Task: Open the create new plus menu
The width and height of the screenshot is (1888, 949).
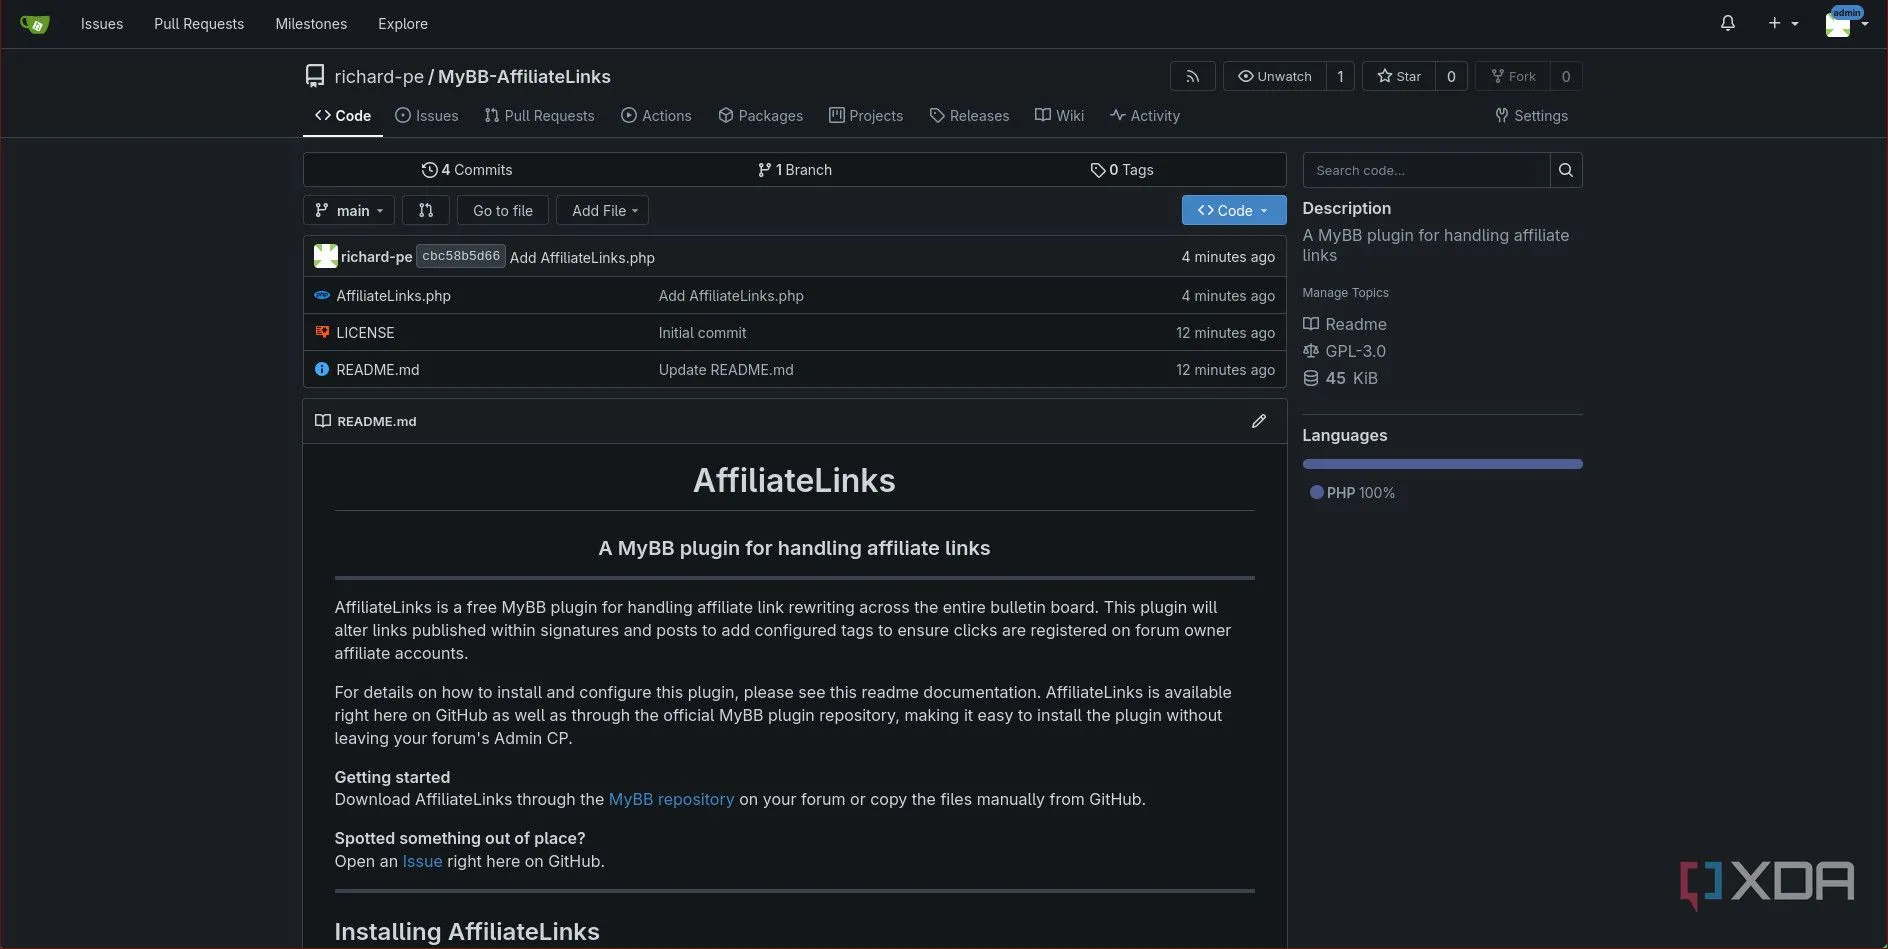Action: [x=1781, y=23]
